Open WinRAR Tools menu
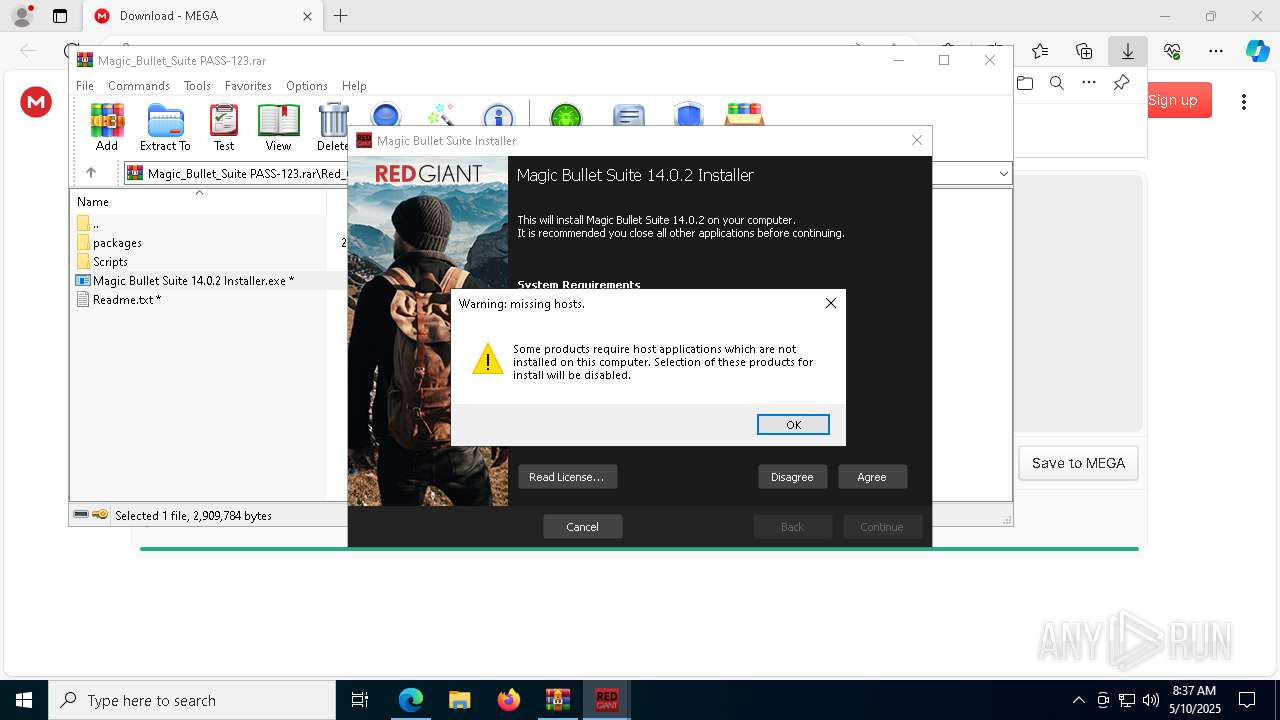 pyautogui.click(x=197, y=86)
